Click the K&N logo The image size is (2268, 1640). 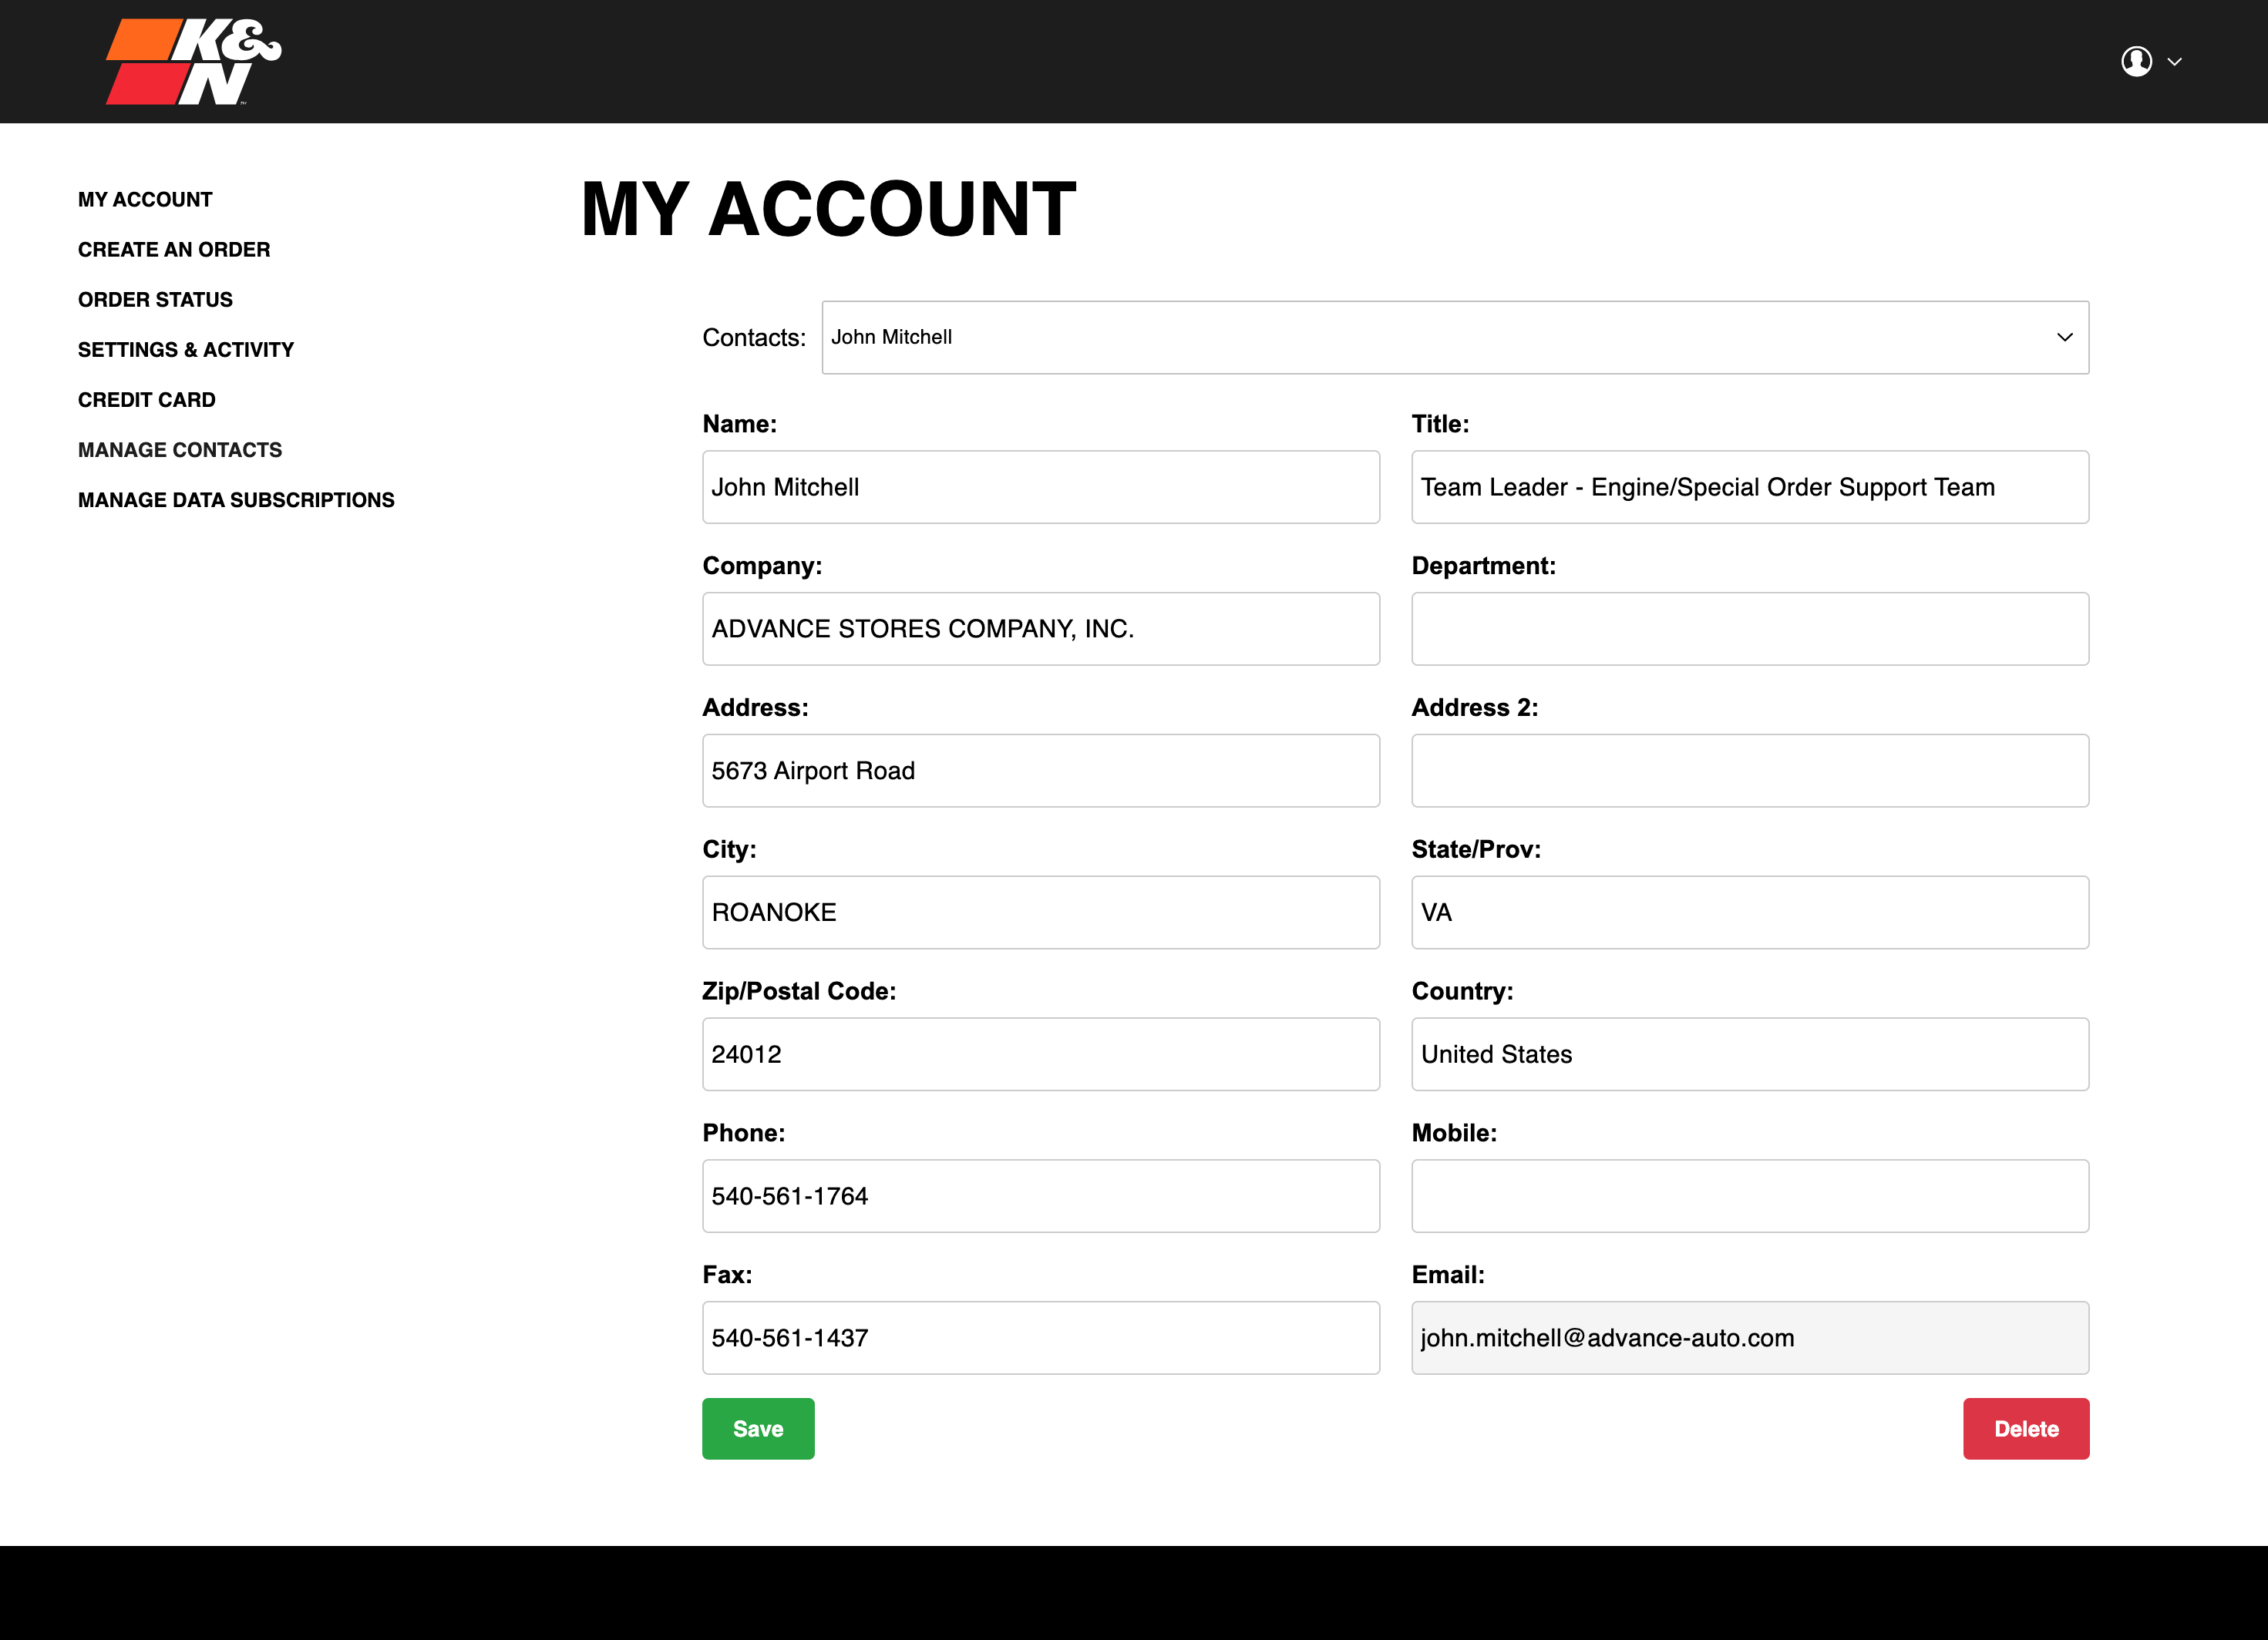(x=194, y=61)
